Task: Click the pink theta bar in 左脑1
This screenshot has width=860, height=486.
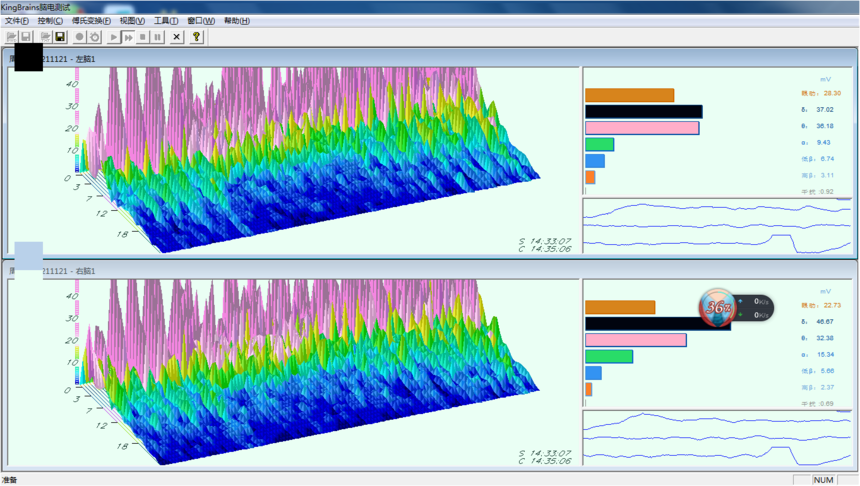Action: coord(642,128)
